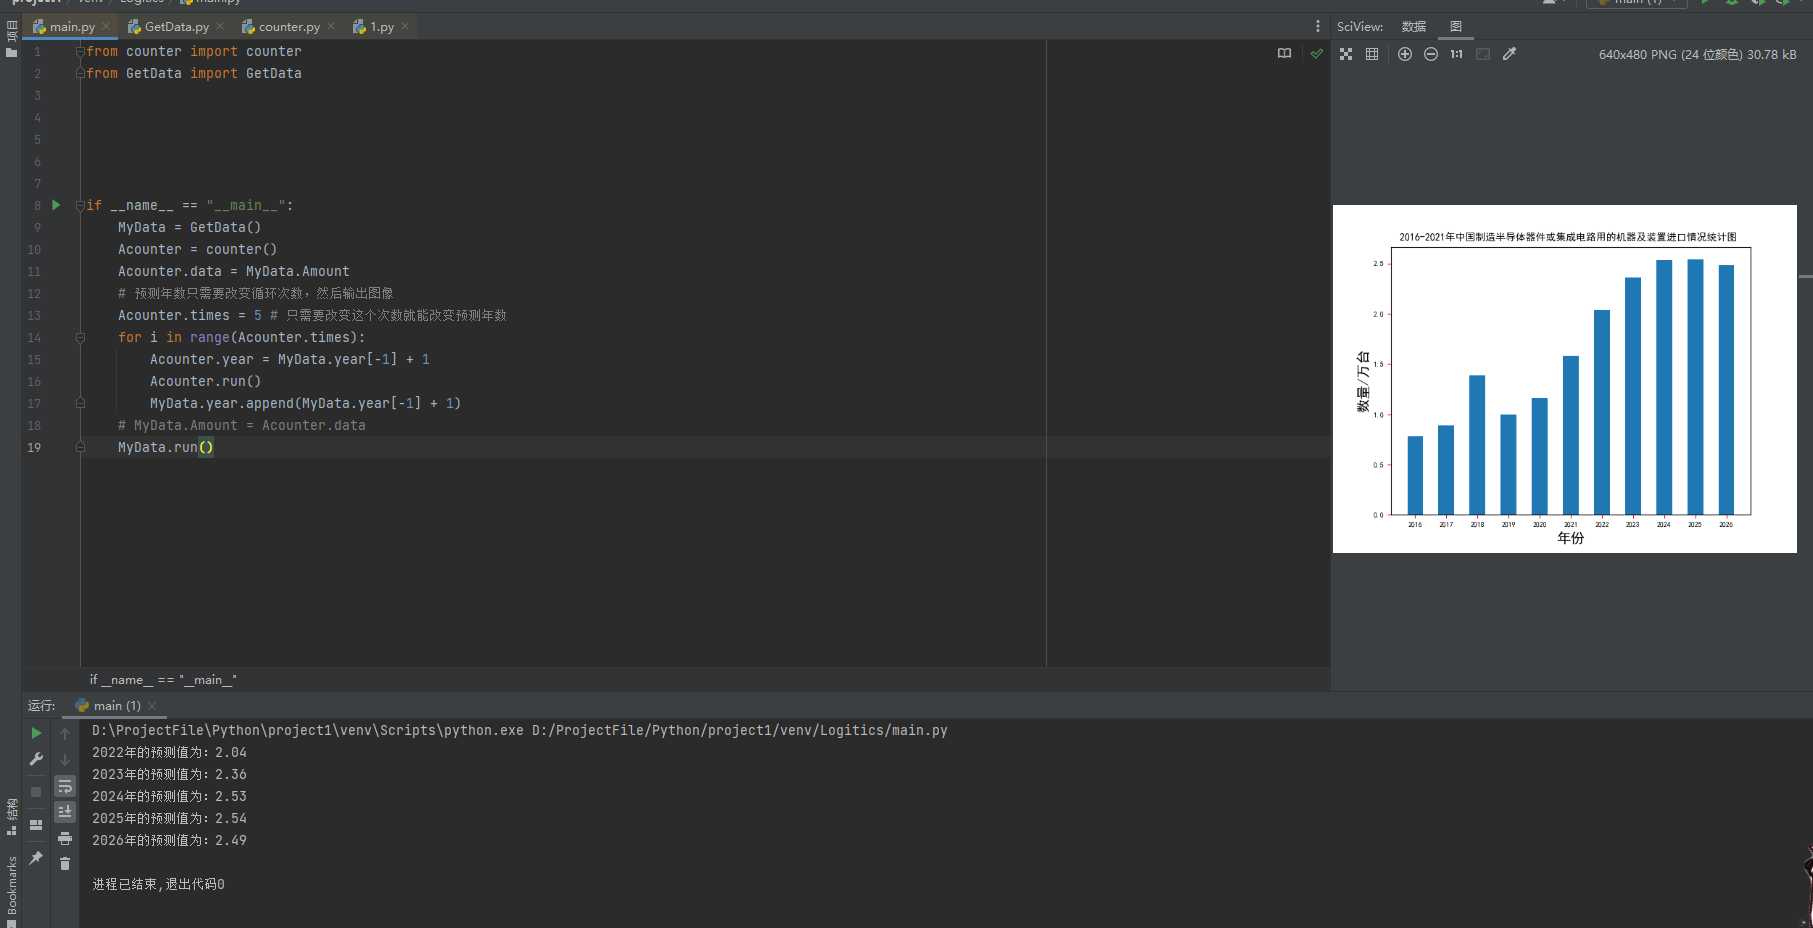The image size is (1813, 928).
Task: Toggle grid display in SciView image viewer
Action: click(1372, 54)
